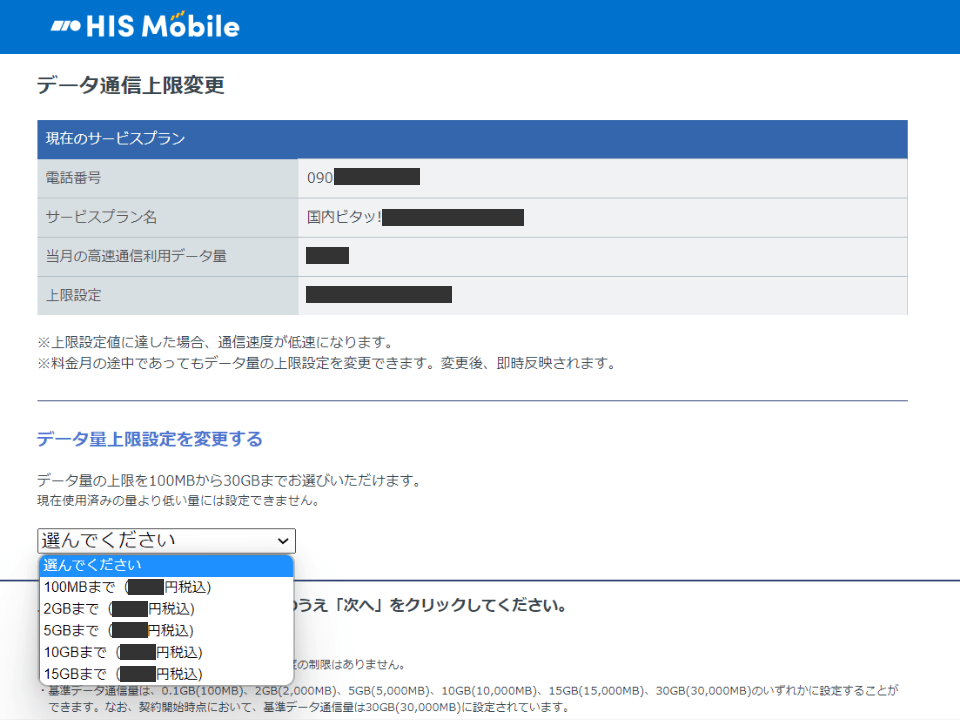Click the データ通信上限変更 page heading
The height and width of the screenshot is (720, 960).
(x=130, y=85)
